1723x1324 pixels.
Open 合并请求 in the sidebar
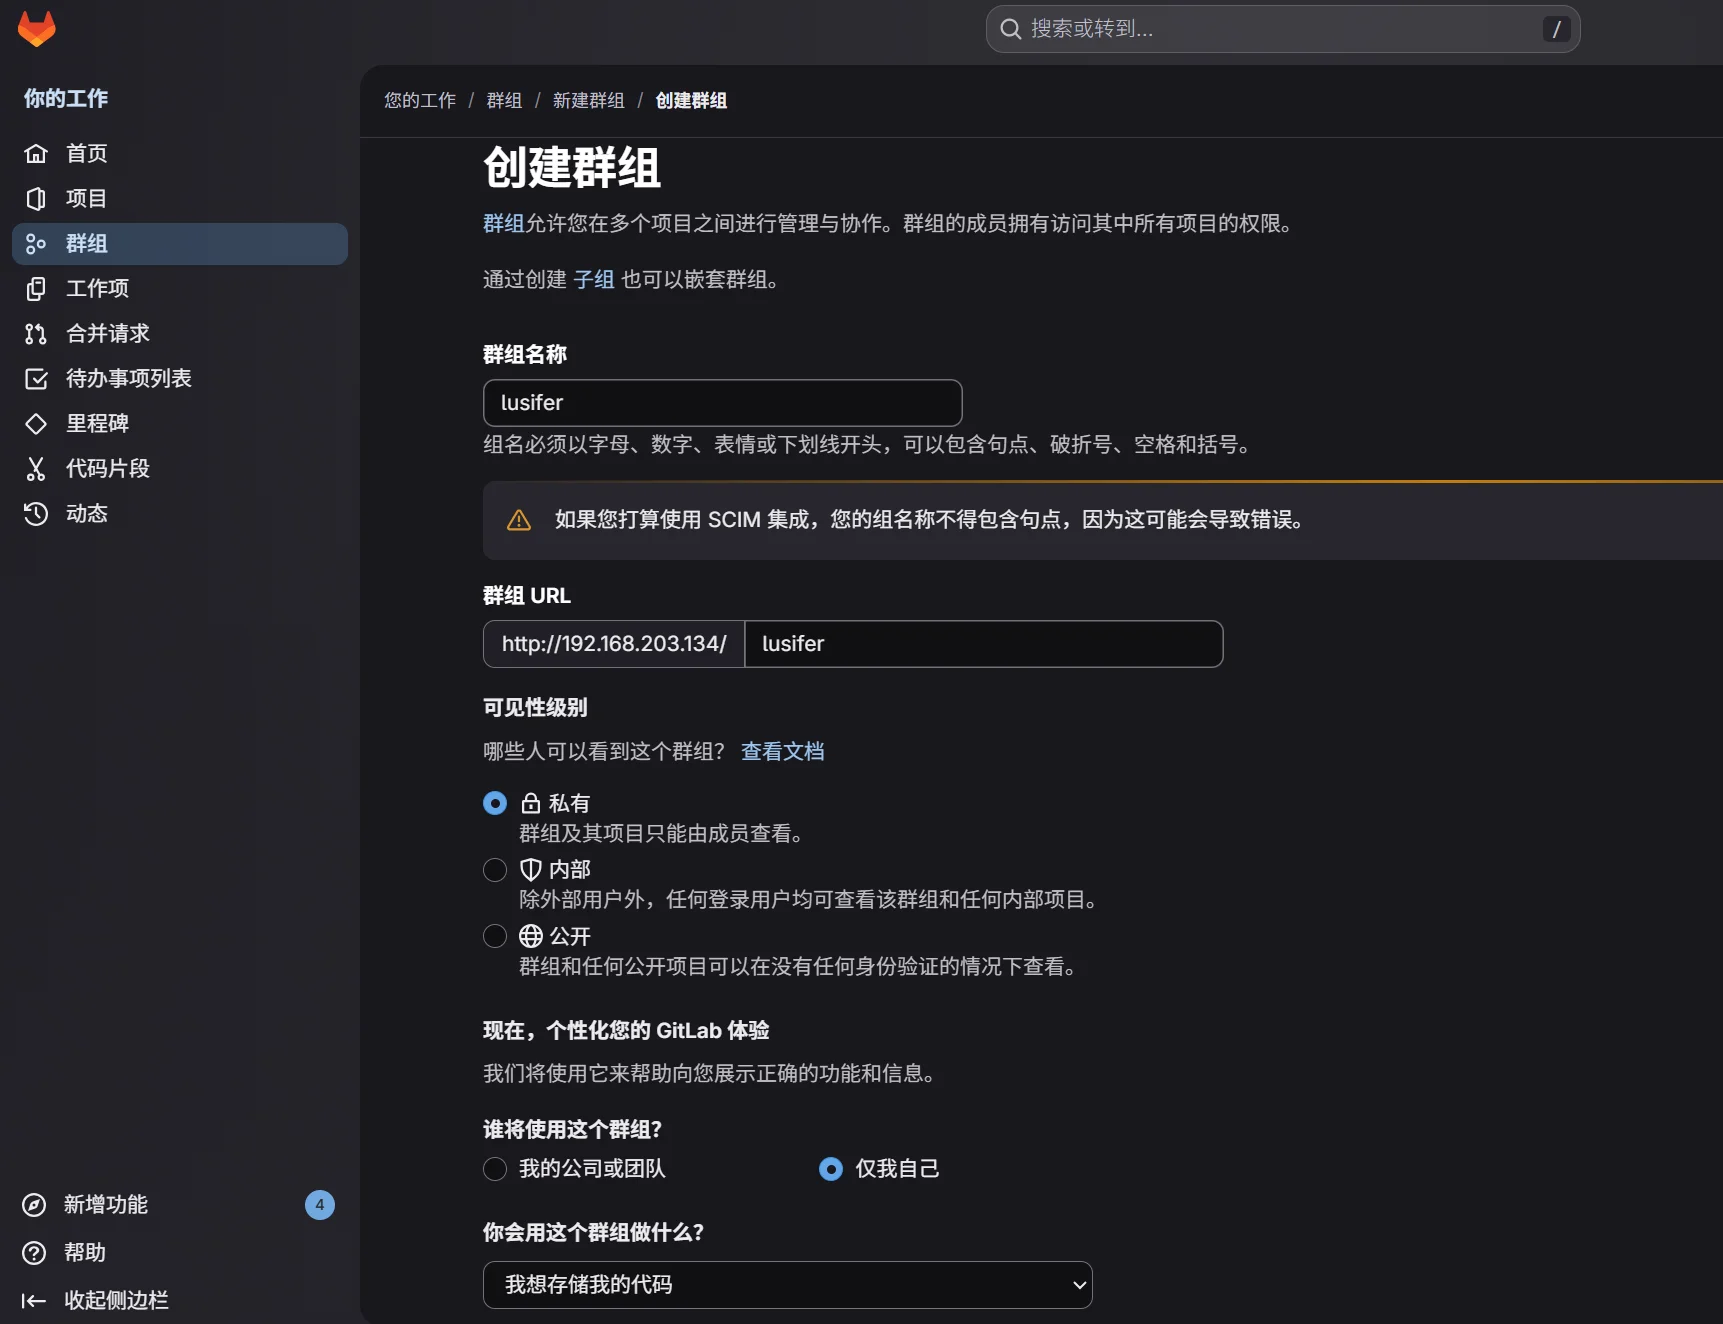(x=180, y=333)
